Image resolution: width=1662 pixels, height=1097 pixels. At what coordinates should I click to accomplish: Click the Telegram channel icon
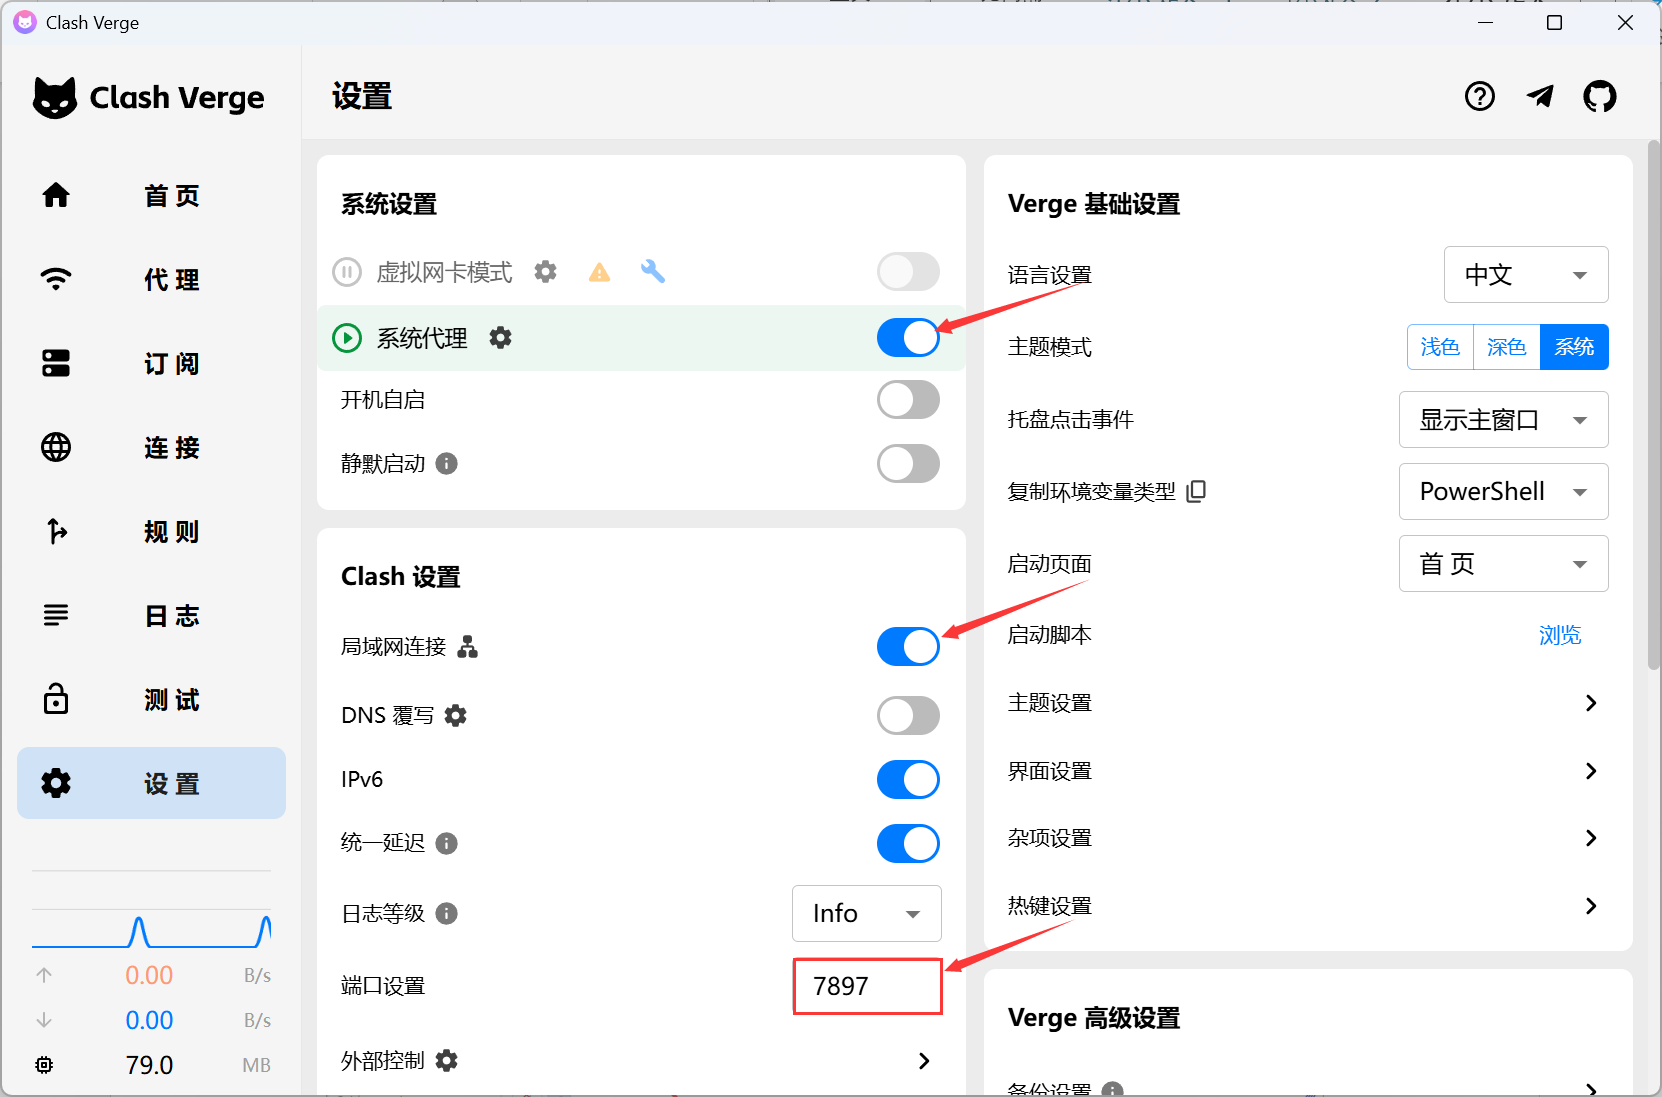(x=1540, y=97)
